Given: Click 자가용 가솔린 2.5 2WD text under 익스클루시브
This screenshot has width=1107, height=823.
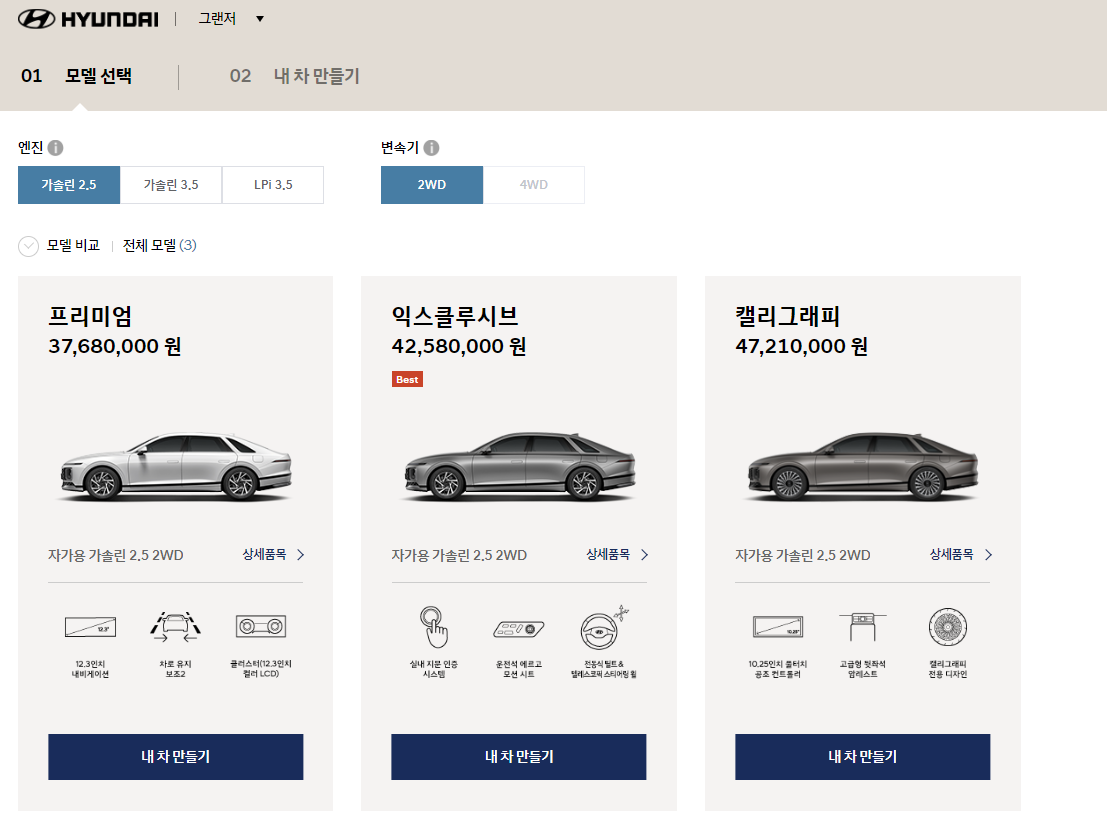Looking at the screenshot, I should tap(460, 555).
